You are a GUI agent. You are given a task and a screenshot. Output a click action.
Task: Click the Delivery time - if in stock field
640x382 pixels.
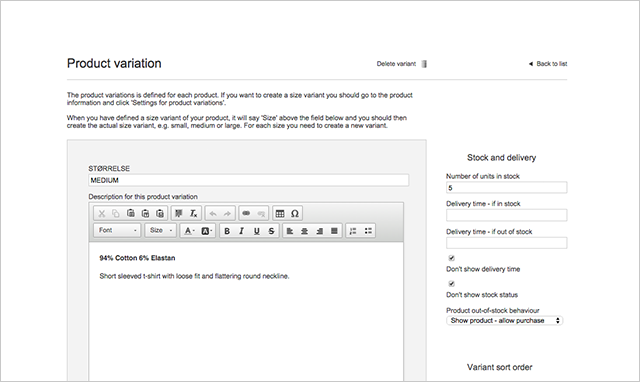click(x=507, y=215)
